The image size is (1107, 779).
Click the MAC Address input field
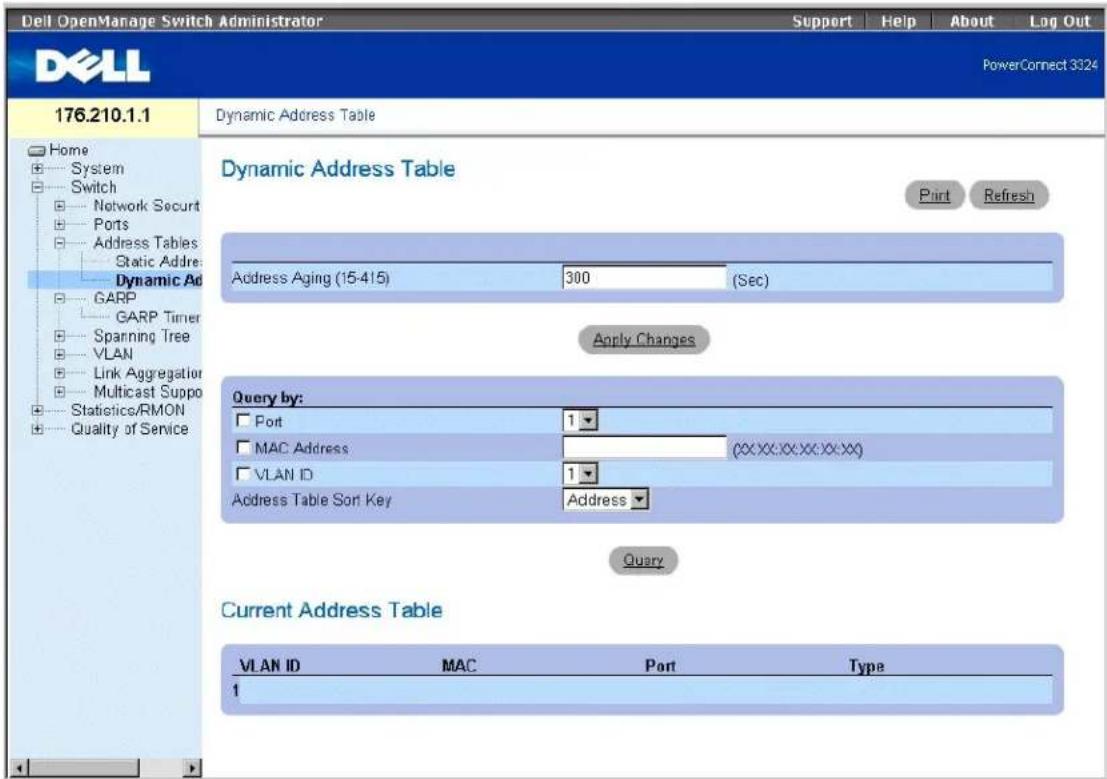pos(644,447)
